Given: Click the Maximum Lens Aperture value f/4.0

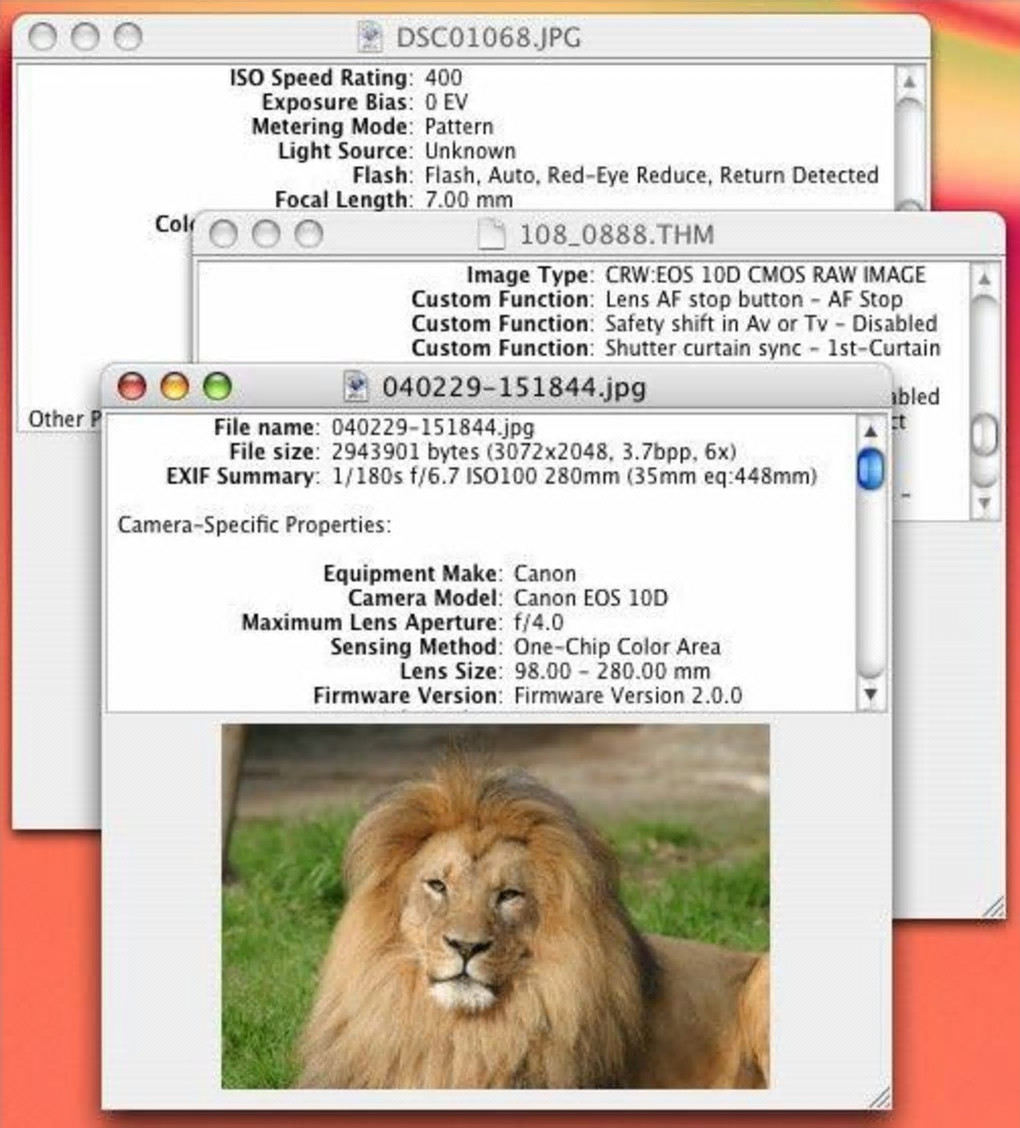Looking at the screenshot, I should coord(538,622).
